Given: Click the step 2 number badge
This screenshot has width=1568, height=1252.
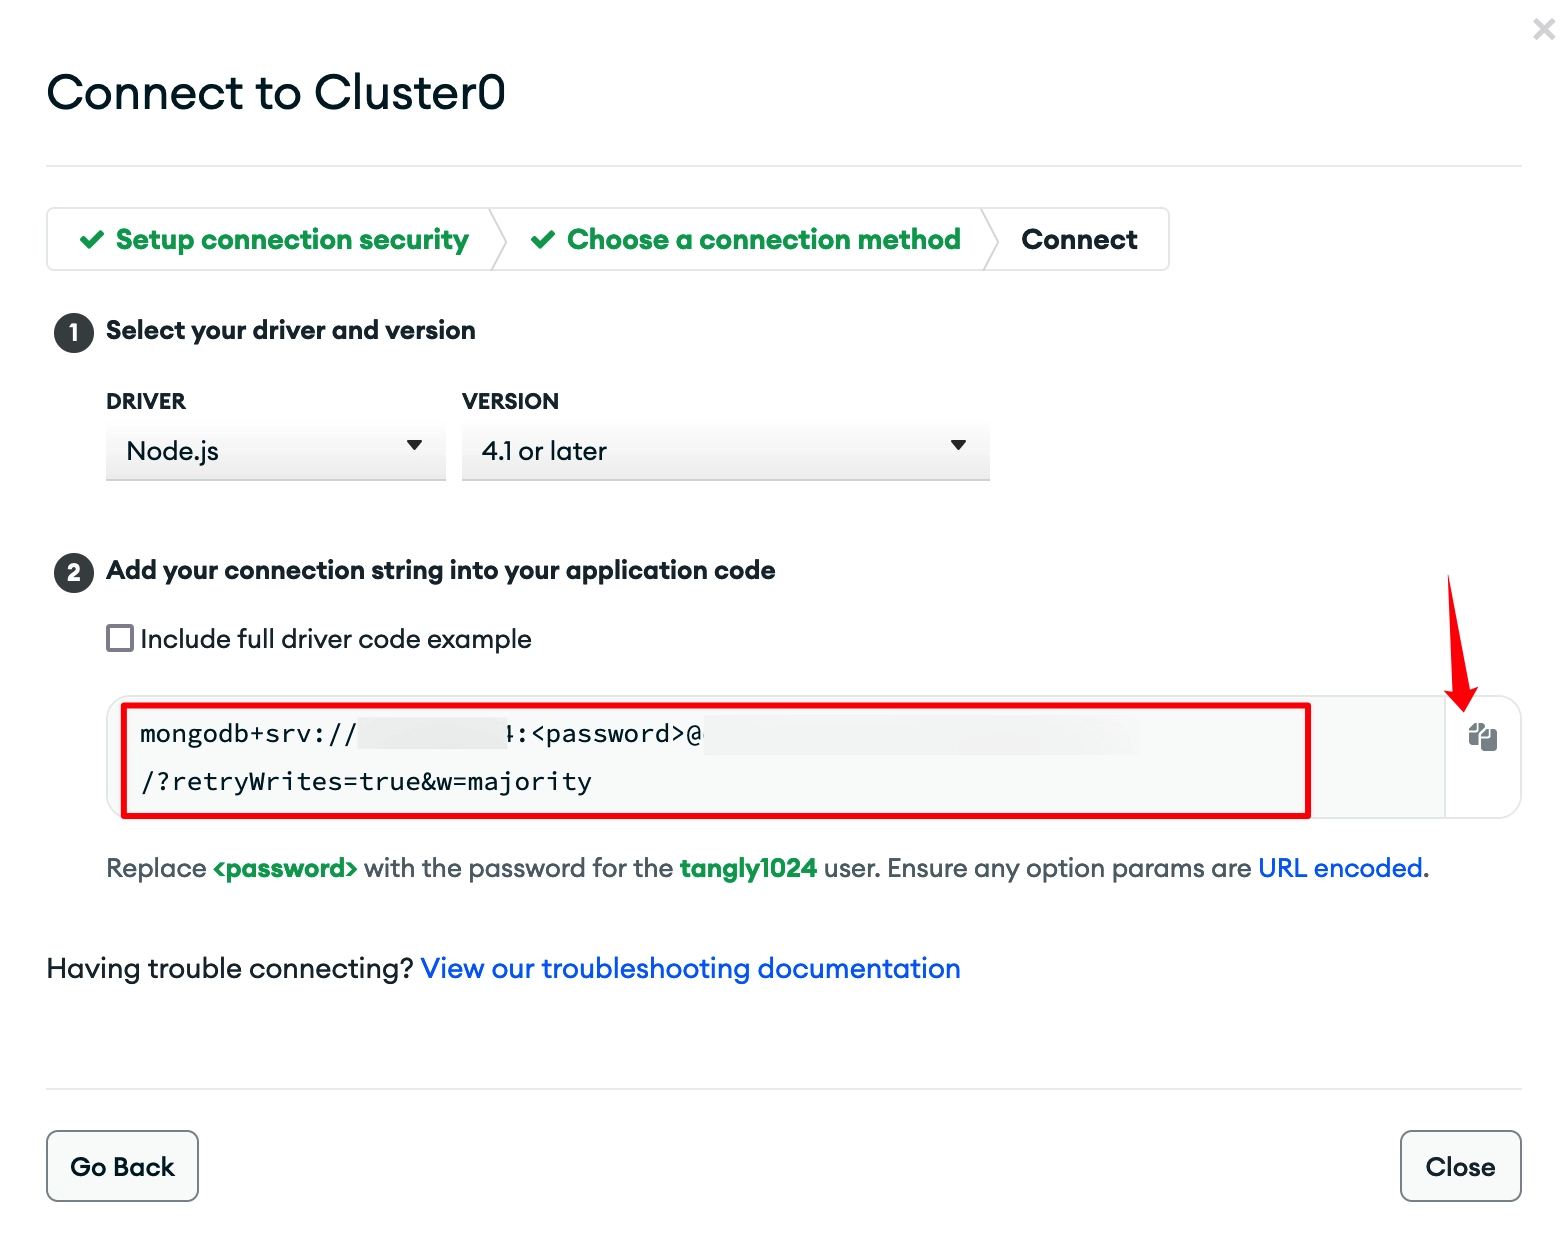Looking at the screenshot, I should point(74,573).
